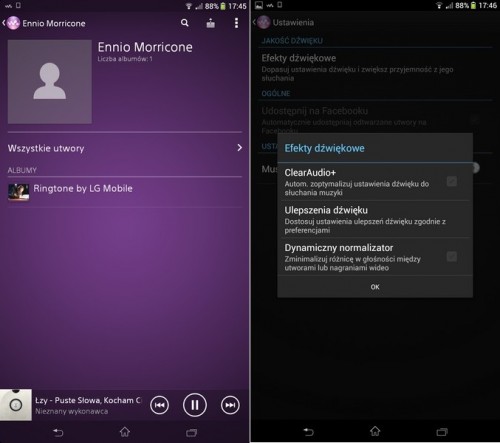Tap the now-playing album art thumbnail
Image resolution: width=500 pixels, height=443 pixels.
(x=16, y=405)
